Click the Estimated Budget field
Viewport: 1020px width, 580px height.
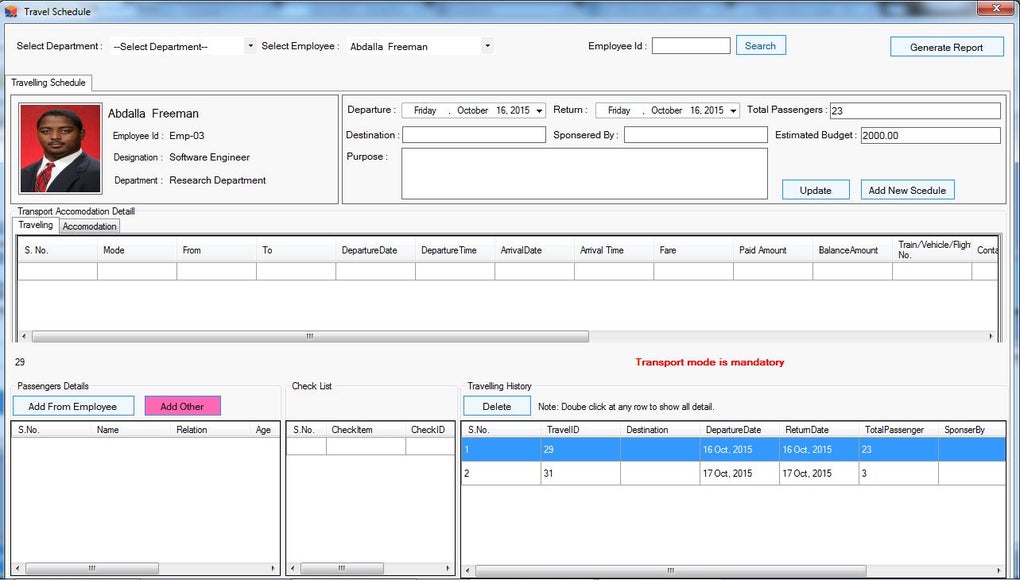930,135
